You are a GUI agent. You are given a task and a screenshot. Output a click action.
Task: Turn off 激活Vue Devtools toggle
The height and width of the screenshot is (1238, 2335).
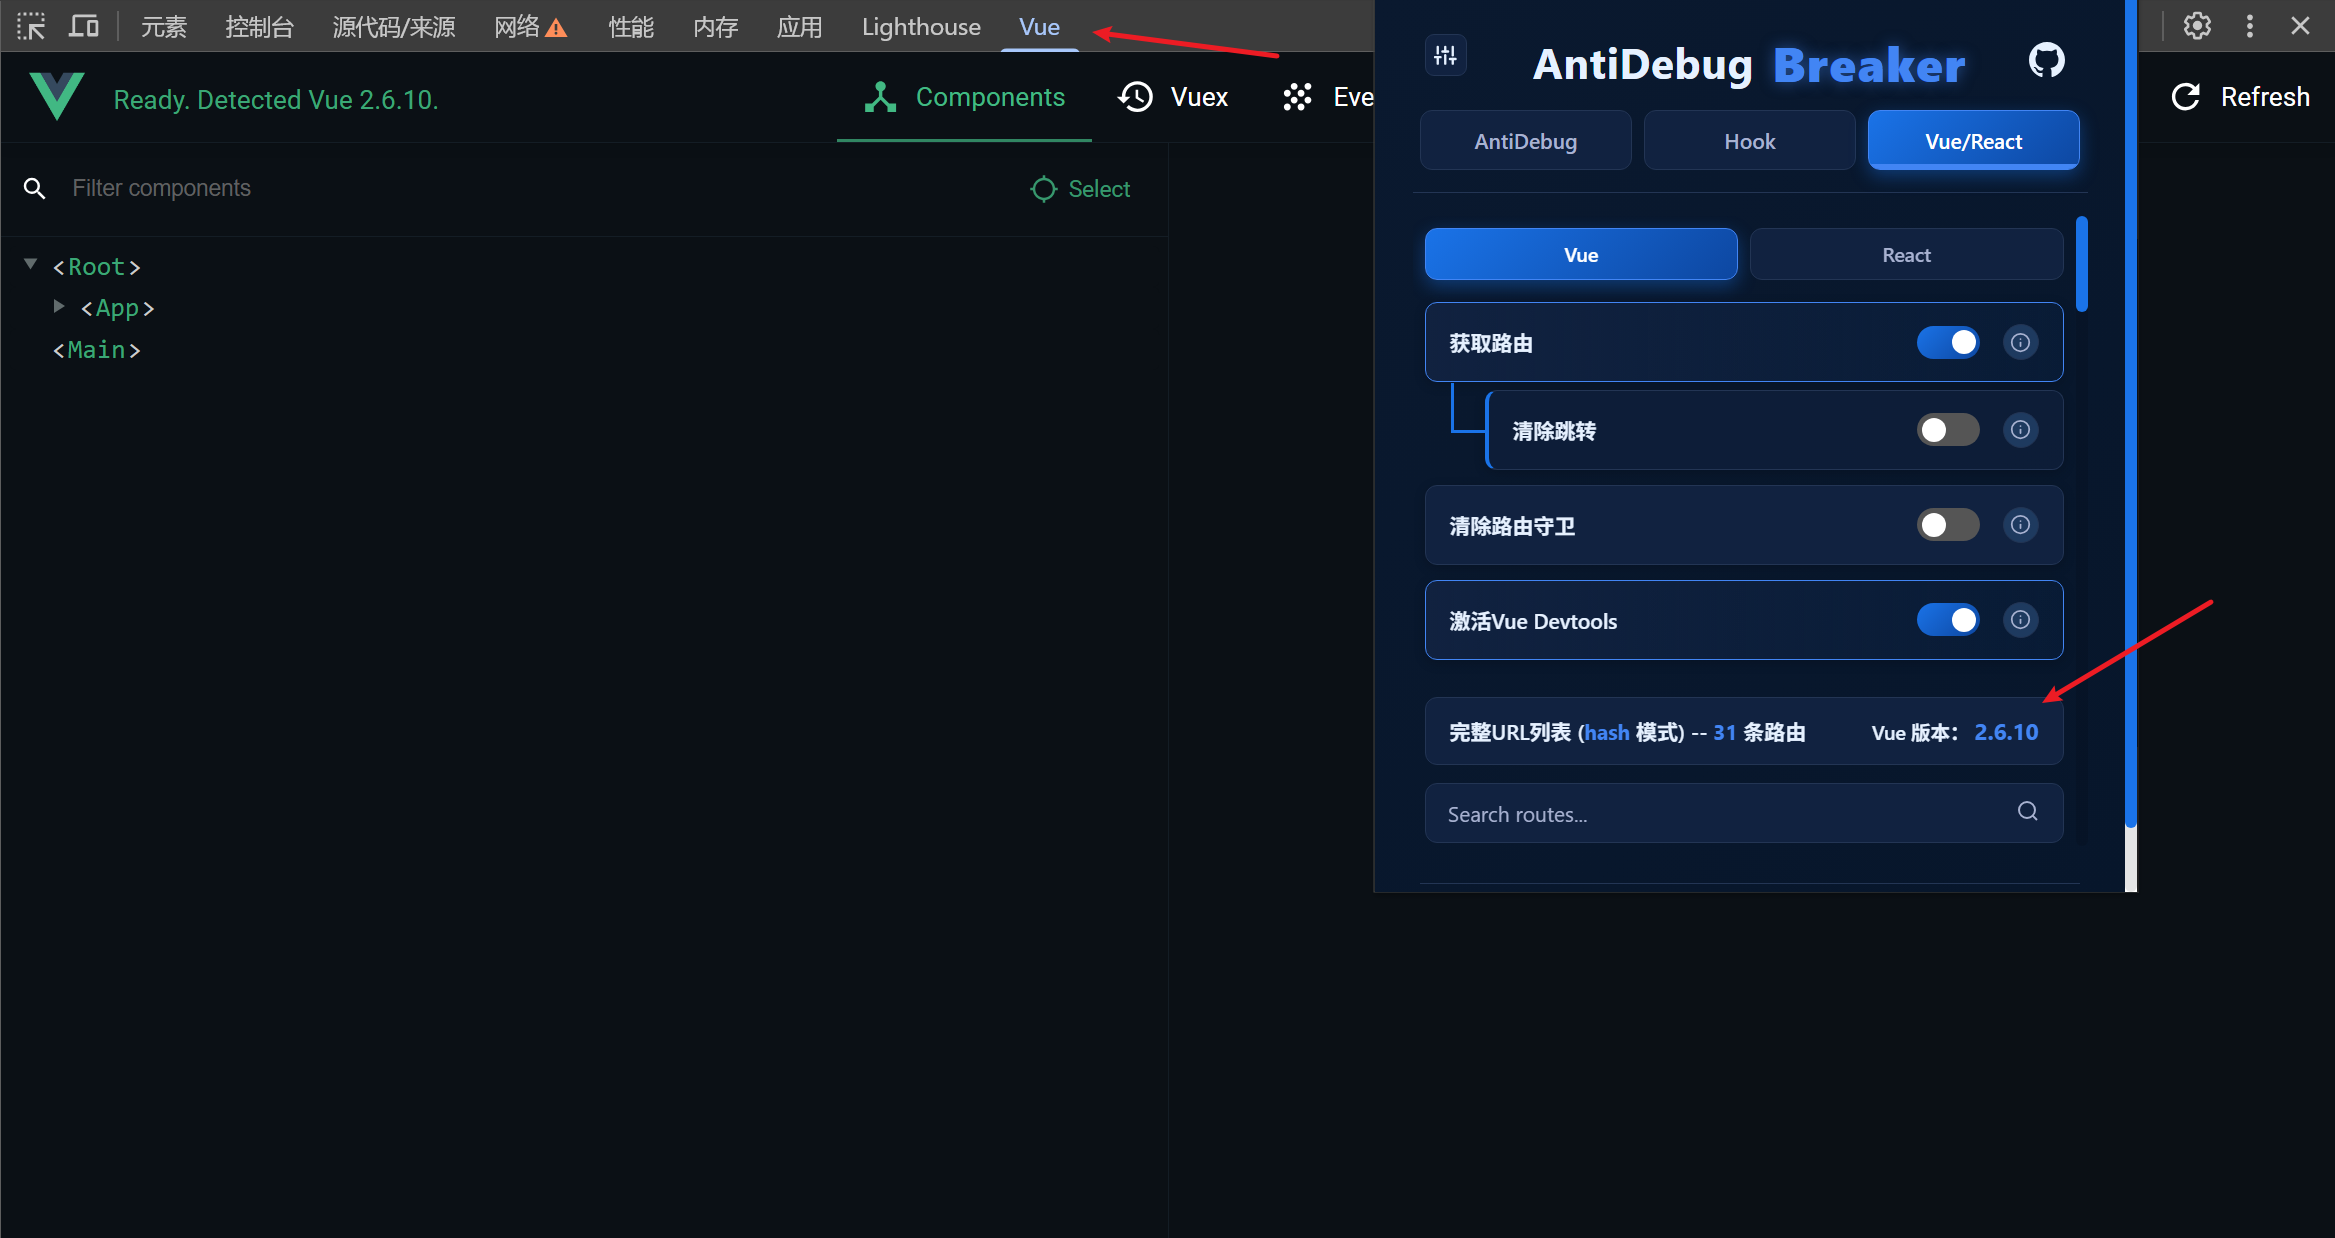[1948, 620]
